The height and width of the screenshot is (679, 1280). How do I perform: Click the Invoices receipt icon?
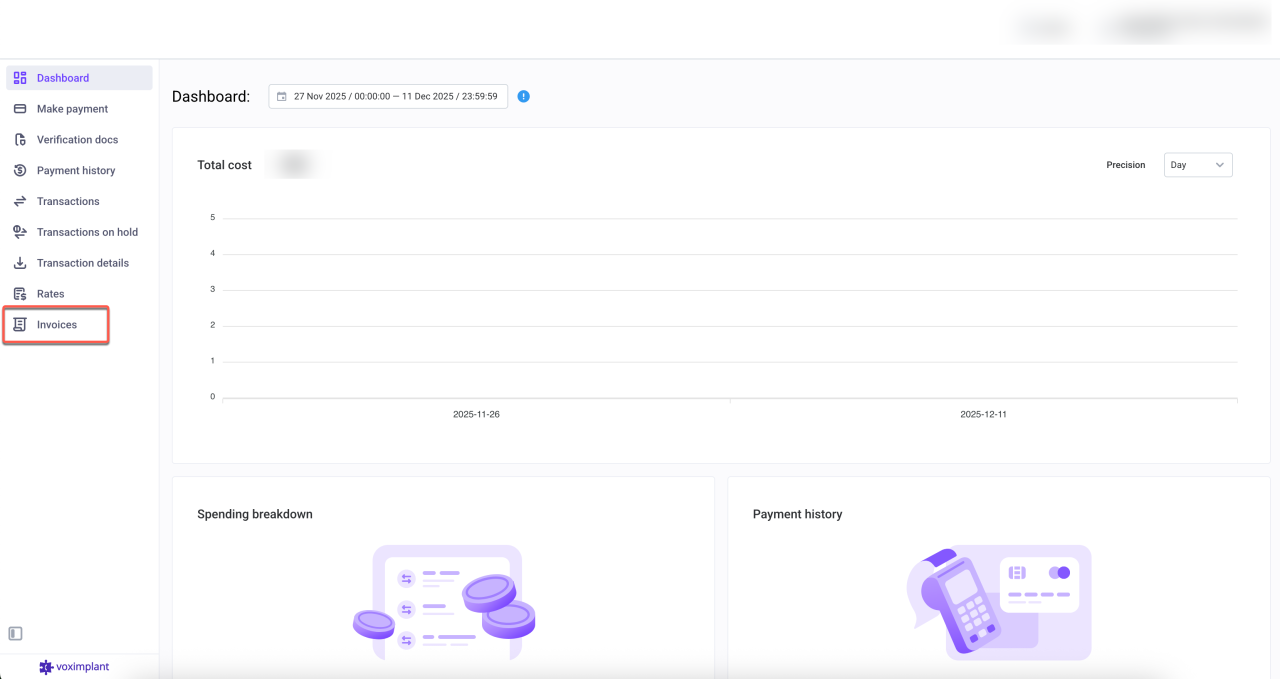pos(20,325)
